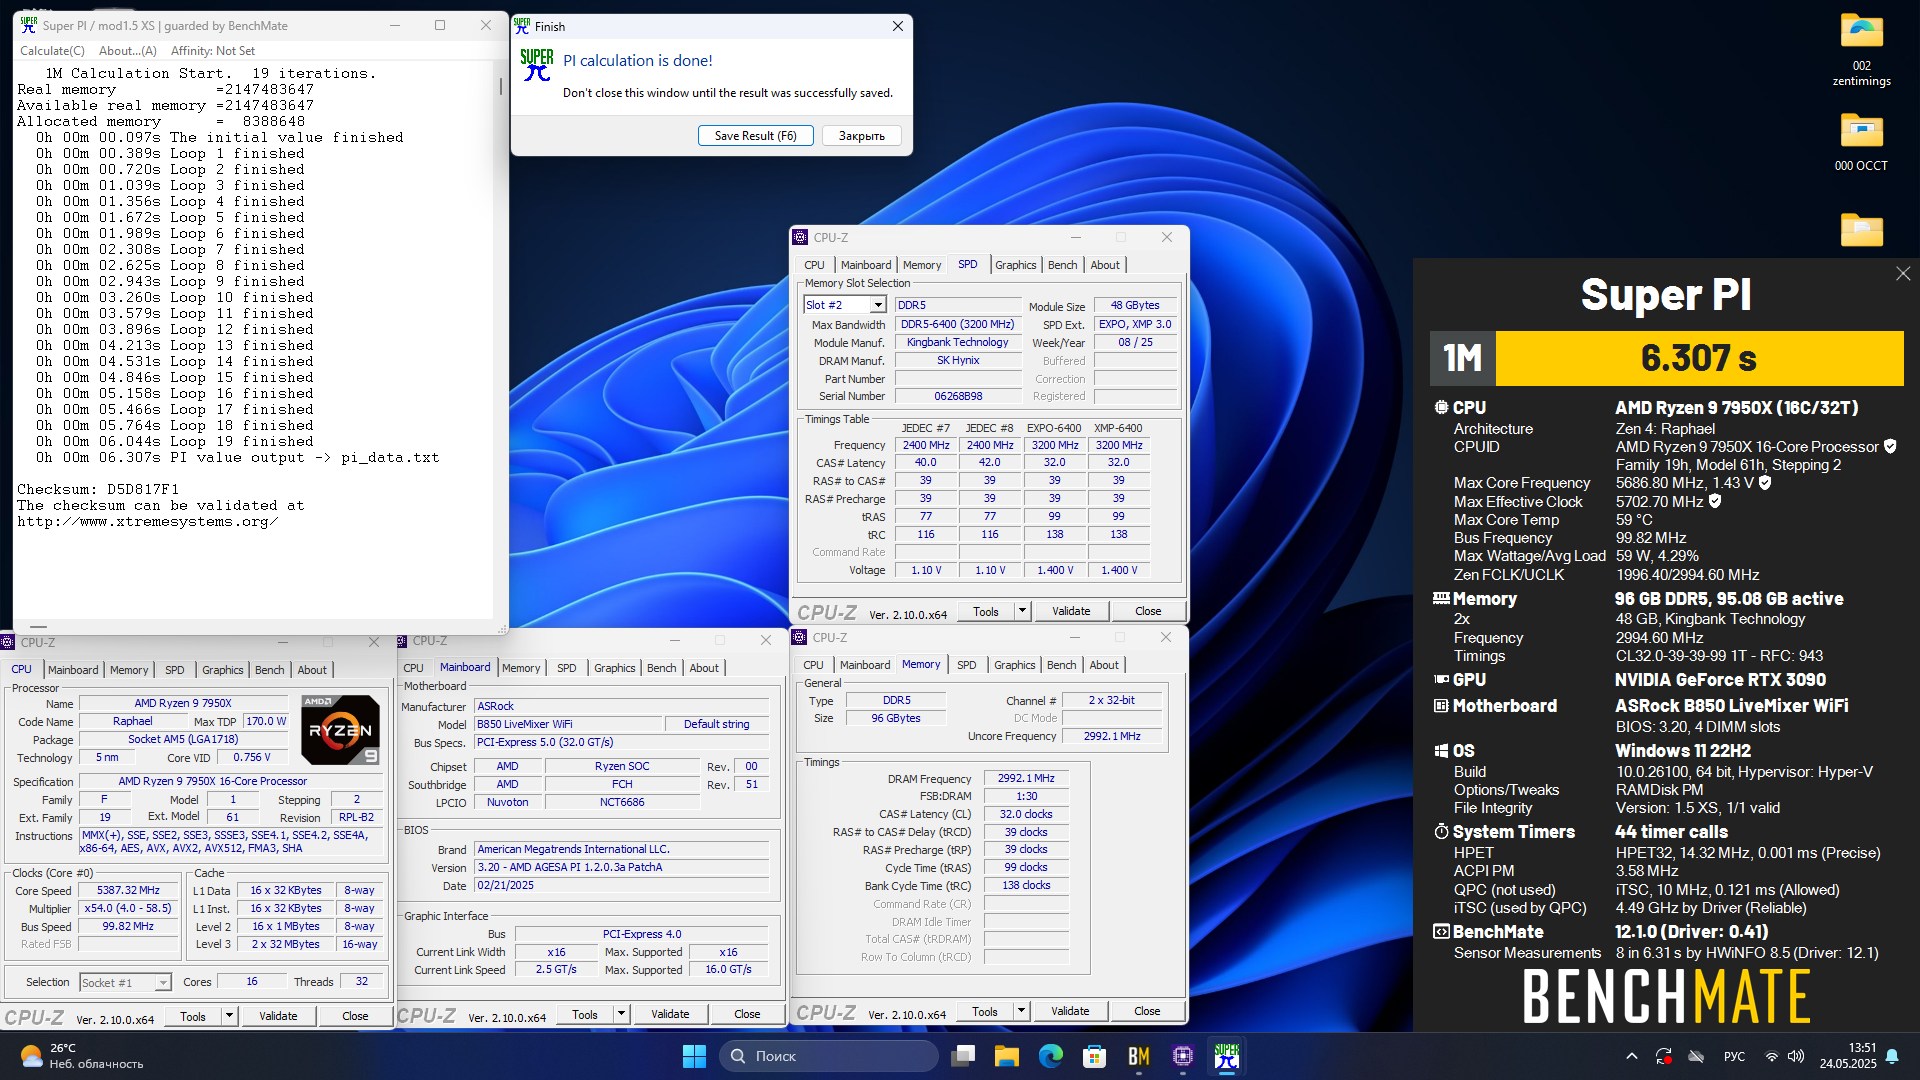Show hidden system tray icons
The image size is (1920, 1080).
[x=1632, y=1056]
